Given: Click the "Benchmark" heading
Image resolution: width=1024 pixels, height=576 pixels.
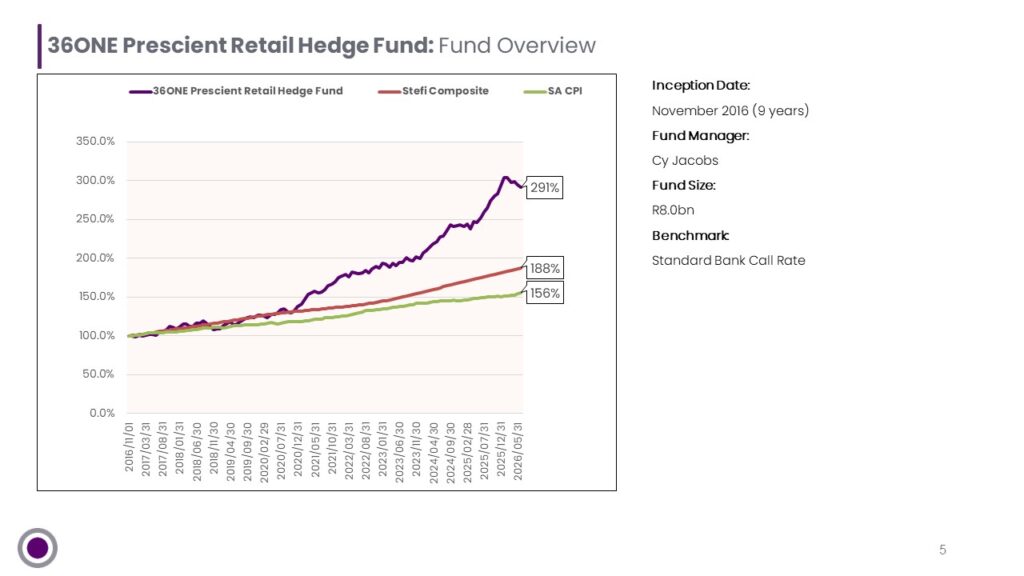Looking at the screenshot, I should pos(690,236).
